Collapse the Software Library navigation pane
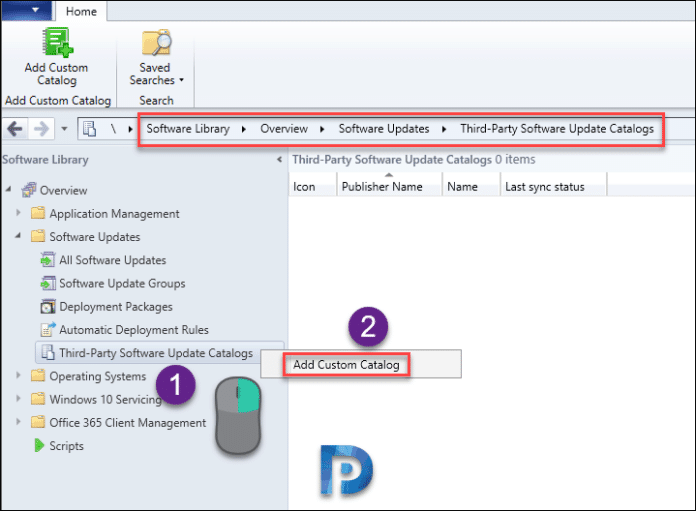The image size is (696, 511). pyautogui.click(x=279, y=159)
